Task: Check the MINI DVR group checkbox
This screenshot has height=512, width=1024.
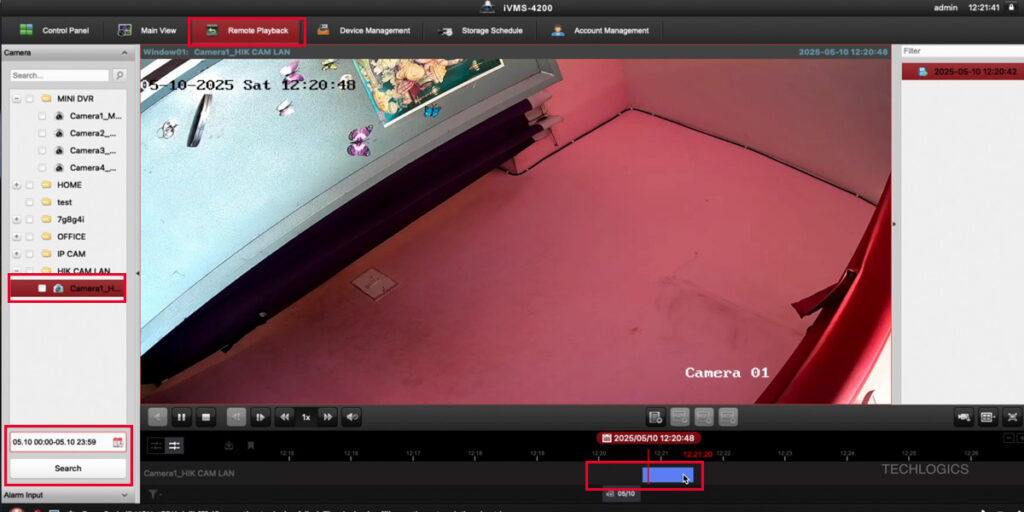Action: tap(30, 99)
